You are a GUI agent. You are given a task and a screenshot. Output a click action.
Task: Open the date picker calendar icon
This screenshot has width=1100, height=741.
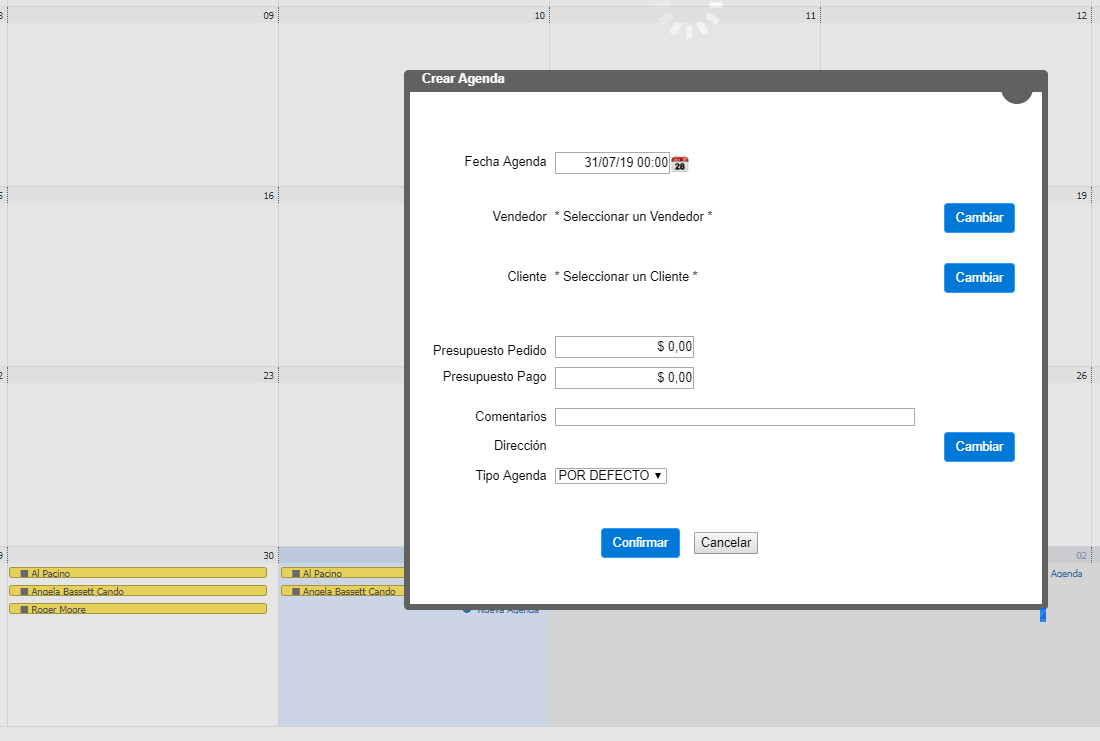click(680, 163)
